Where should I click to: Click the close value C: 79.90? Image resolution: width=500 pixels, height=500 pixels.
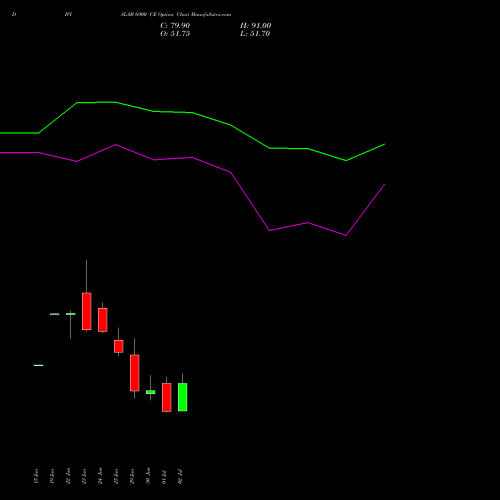pyautogui.click(x=175, y=26)
